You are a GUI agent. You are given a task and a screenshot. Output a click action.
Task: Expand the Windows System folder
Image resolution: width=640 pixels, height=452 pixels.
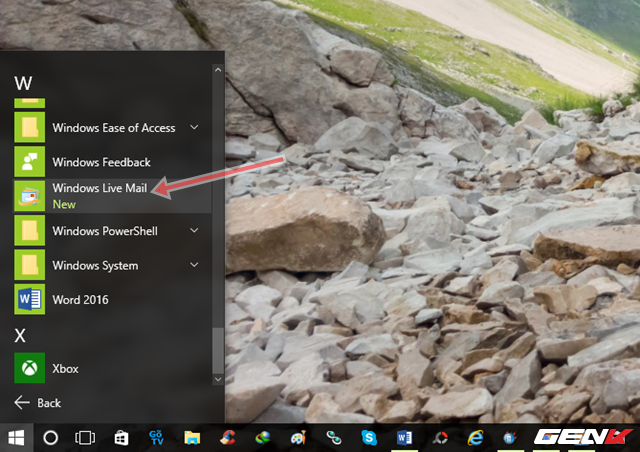click(194, 265)
